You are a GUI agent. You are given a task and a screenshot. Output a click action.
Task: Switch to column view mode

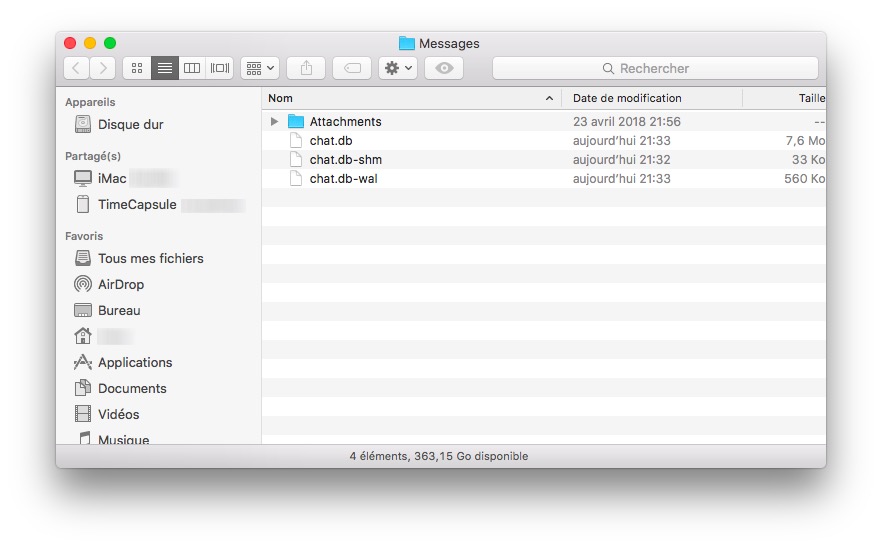[x=192, y=68]
